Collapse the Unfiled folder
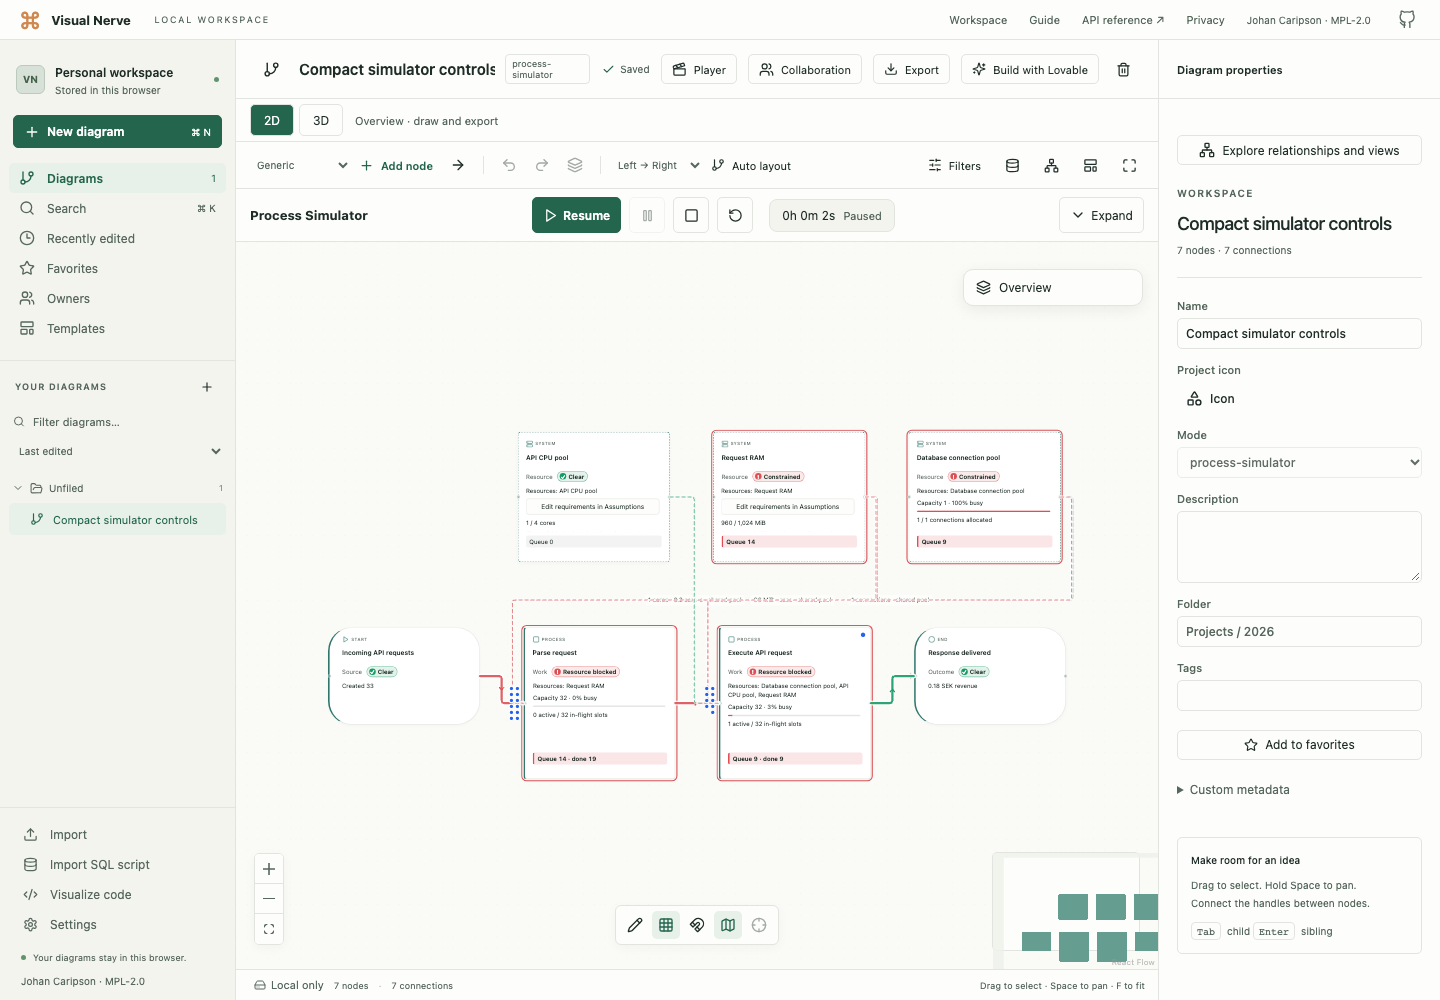The width and height of the screenshot is (1440, 1000). click(18, 488)
